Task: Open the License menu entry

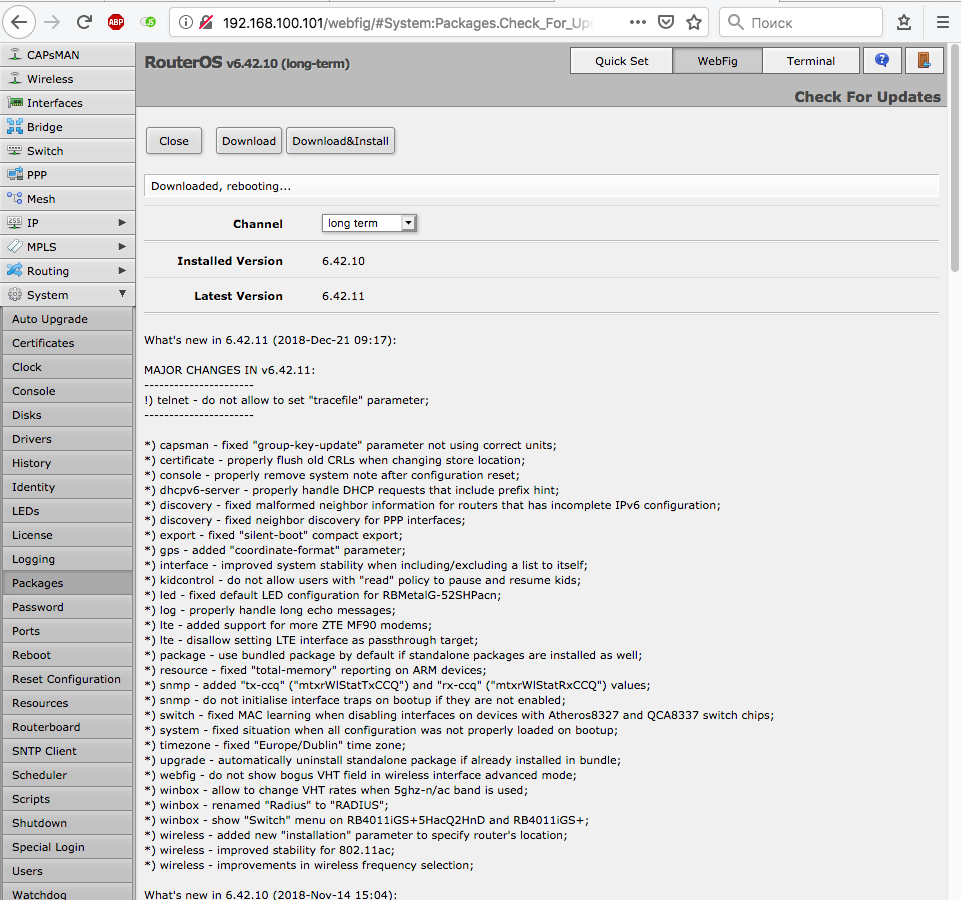Action: [x=67, y=535]
